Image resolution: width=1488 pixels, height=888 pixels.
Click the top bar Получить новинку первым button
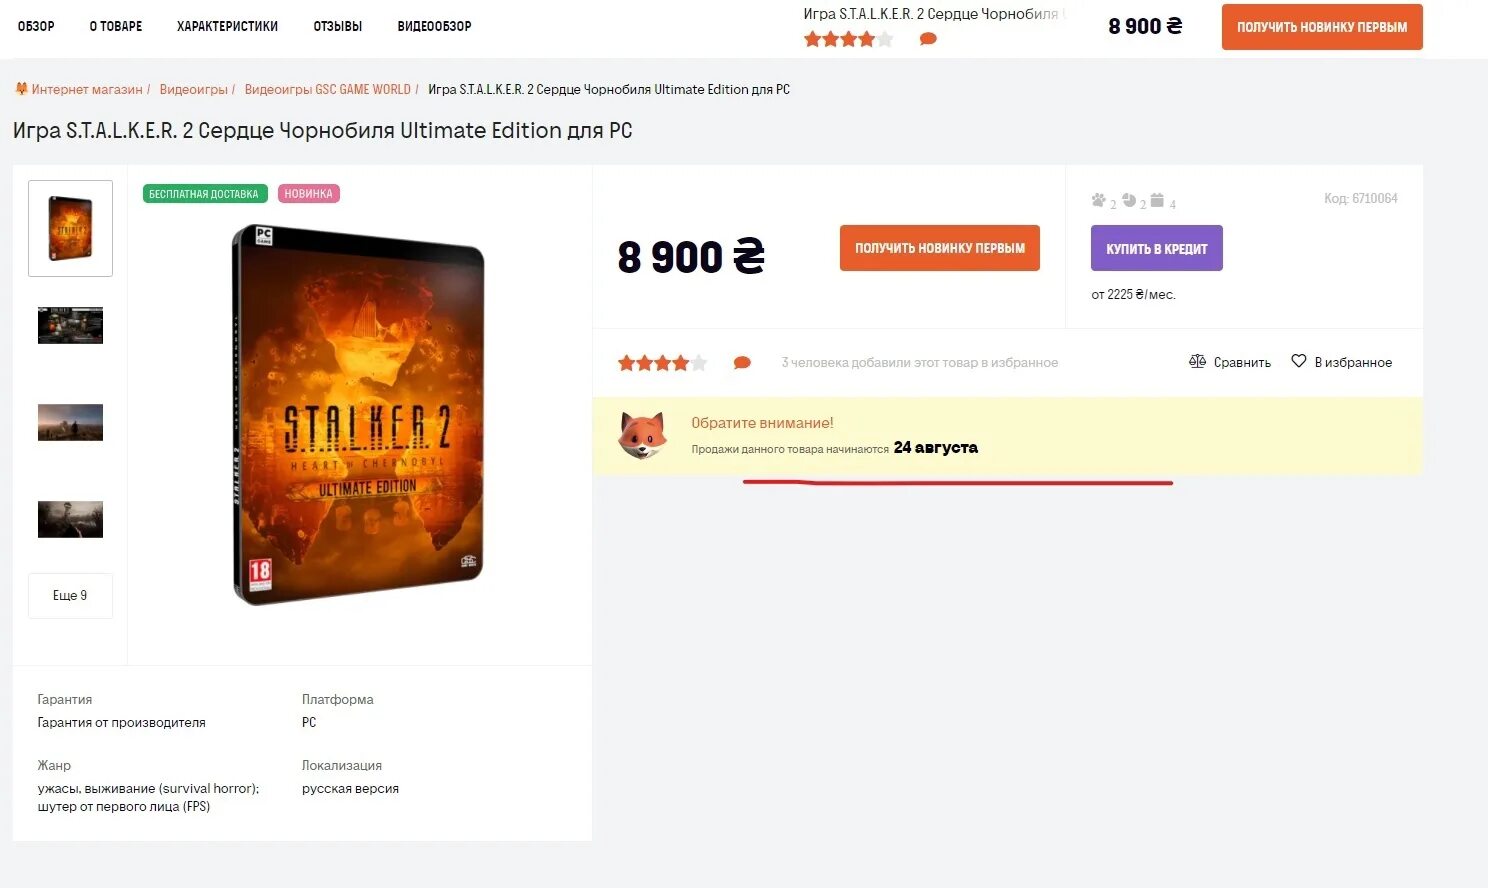click(1322, 27)
